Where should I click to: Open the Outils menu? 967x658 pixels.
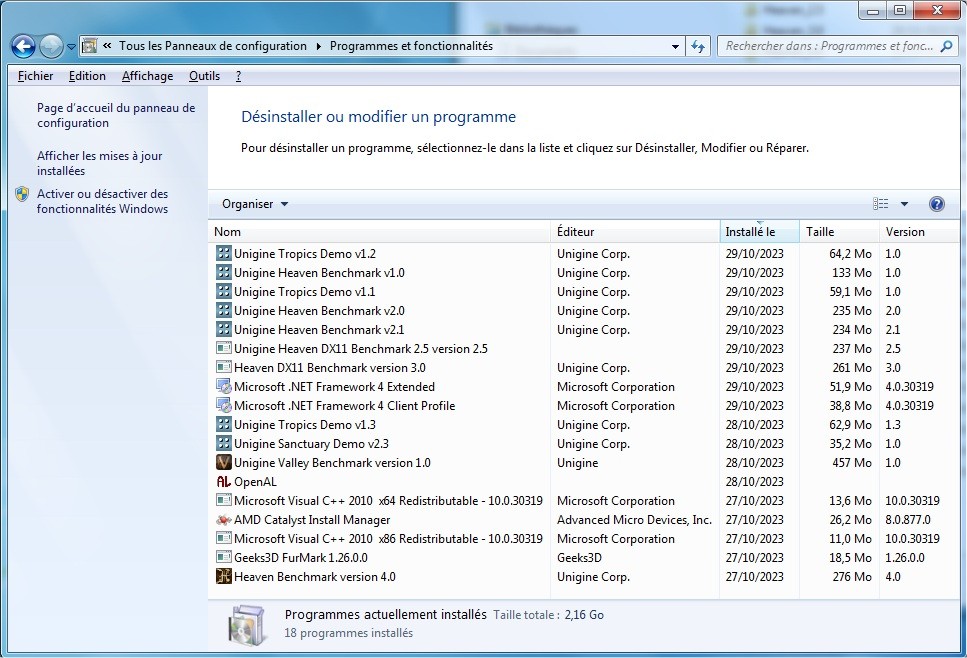click(204, 76)
